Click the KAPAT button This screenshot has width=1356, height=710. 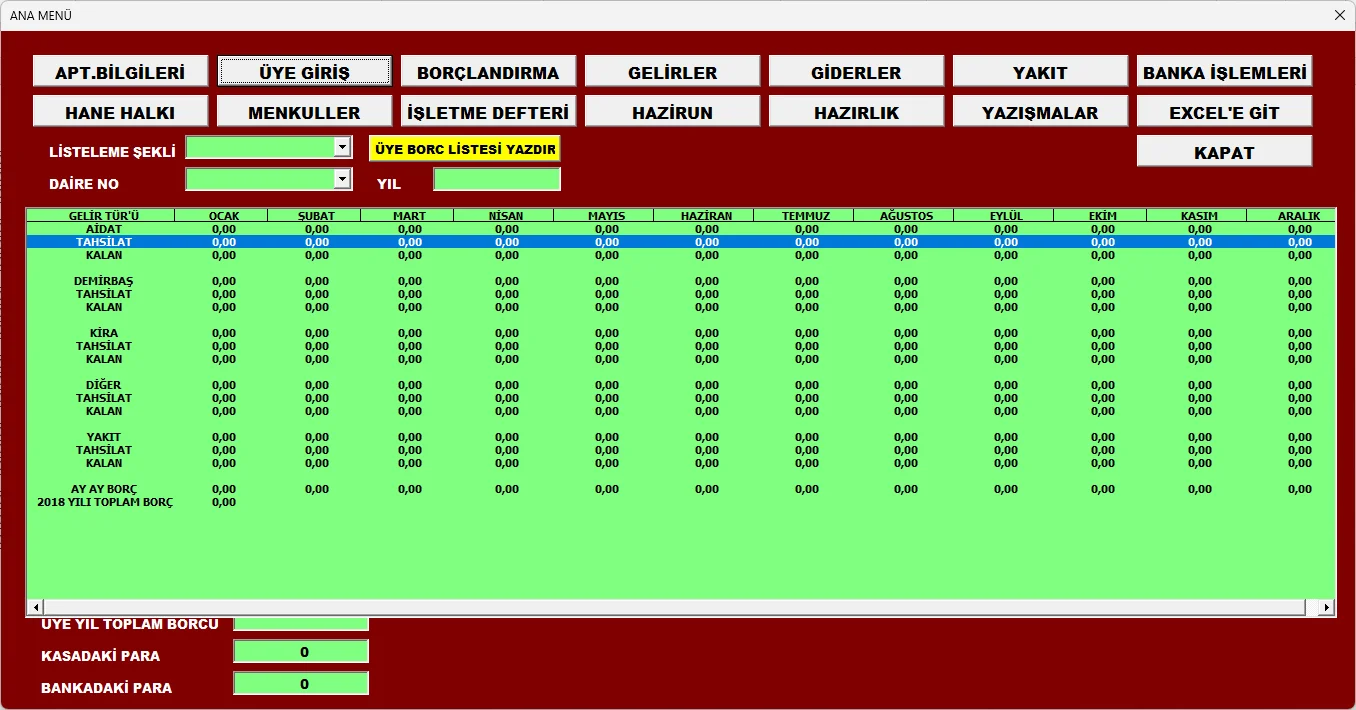click(1224, 152)
